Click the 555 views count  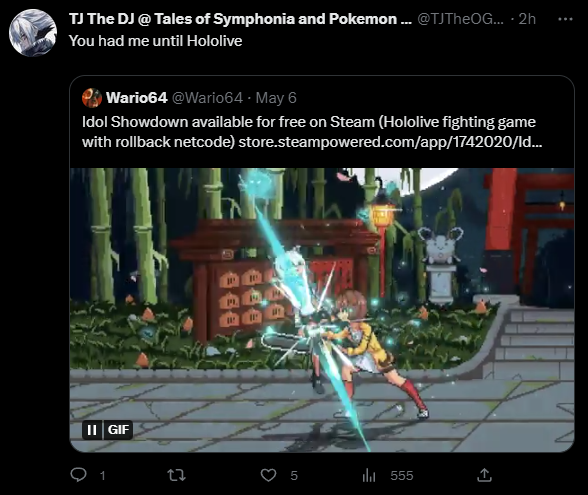pyautogui.click(x=402, y=476)
